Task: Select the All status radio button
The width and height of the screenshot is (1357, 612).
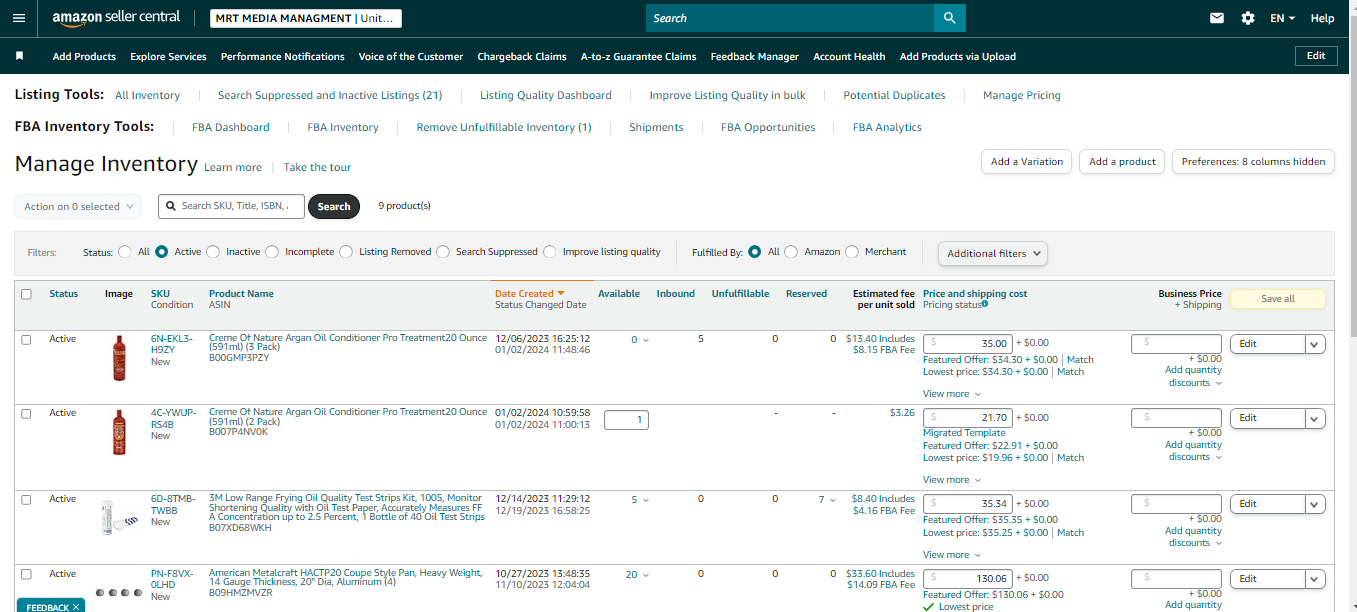Action: [x=125, y=252]
